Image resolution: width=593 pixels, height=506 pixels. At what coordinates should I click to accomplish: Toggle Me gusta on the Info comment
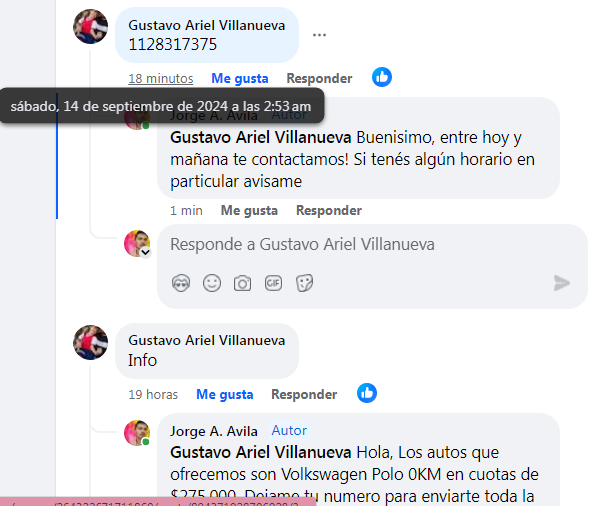click(225, 394)
